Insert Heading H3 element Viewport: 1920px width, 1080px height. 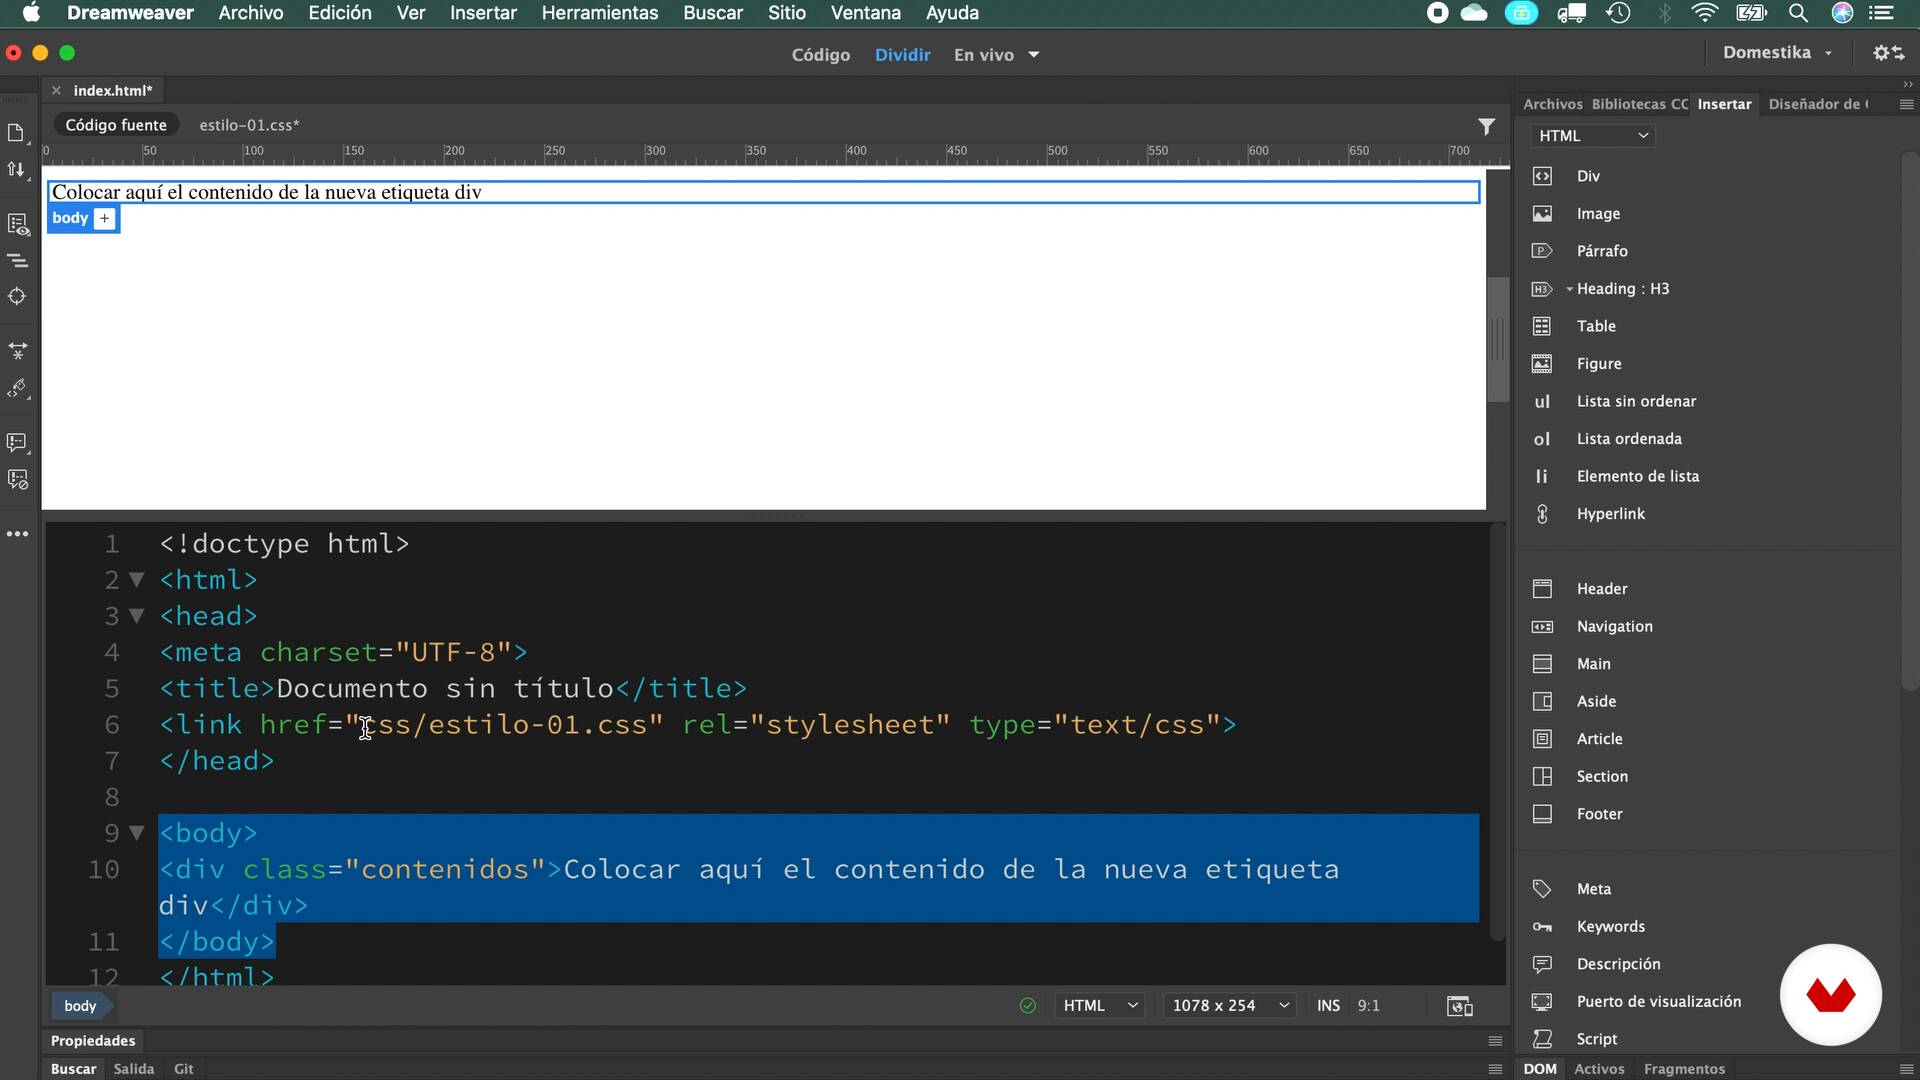[x=1622, y=289]
